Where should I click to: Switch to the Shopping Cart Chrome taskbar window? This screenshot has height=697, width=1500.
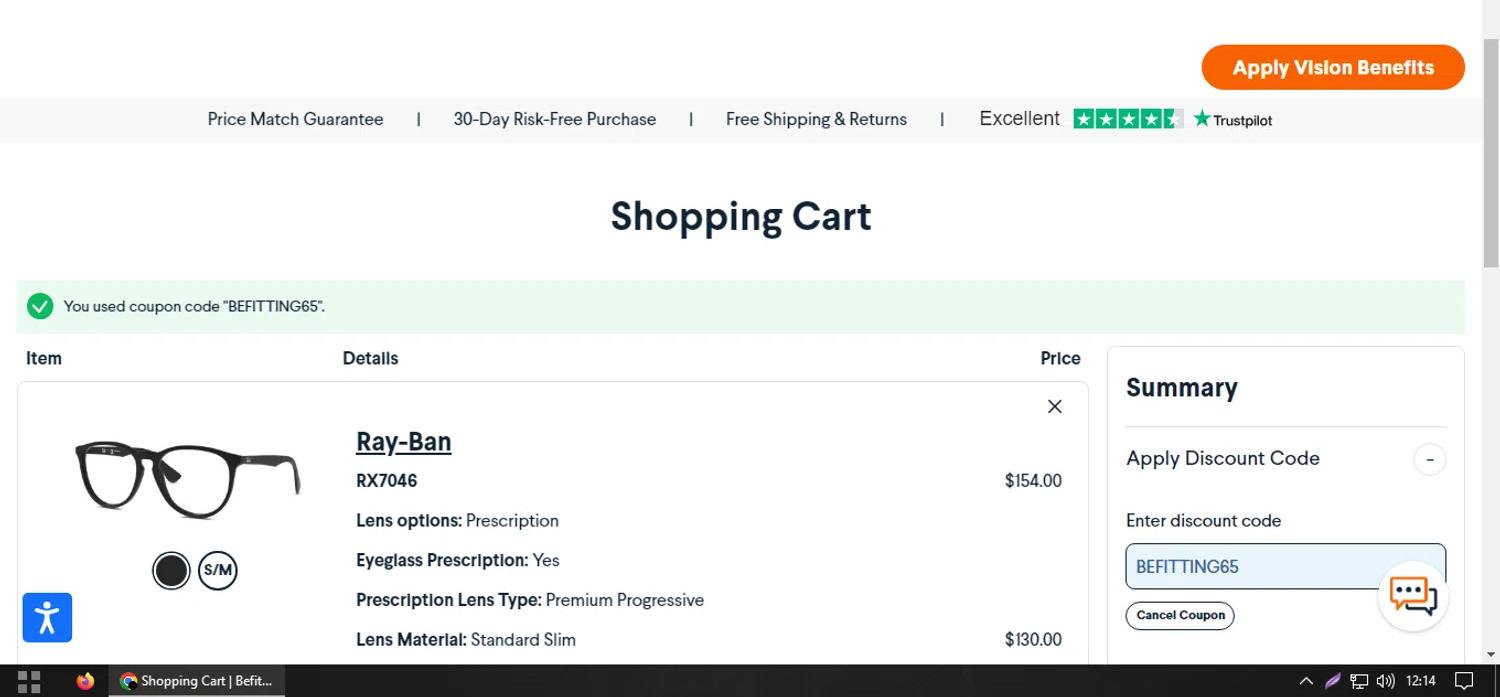click(x=196, y=681)
